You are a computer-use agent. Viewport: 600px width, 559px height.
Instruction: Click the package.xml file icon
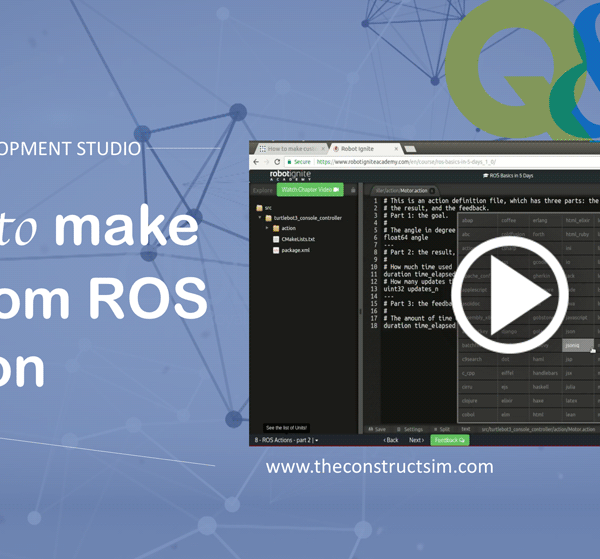click(276, 250)
